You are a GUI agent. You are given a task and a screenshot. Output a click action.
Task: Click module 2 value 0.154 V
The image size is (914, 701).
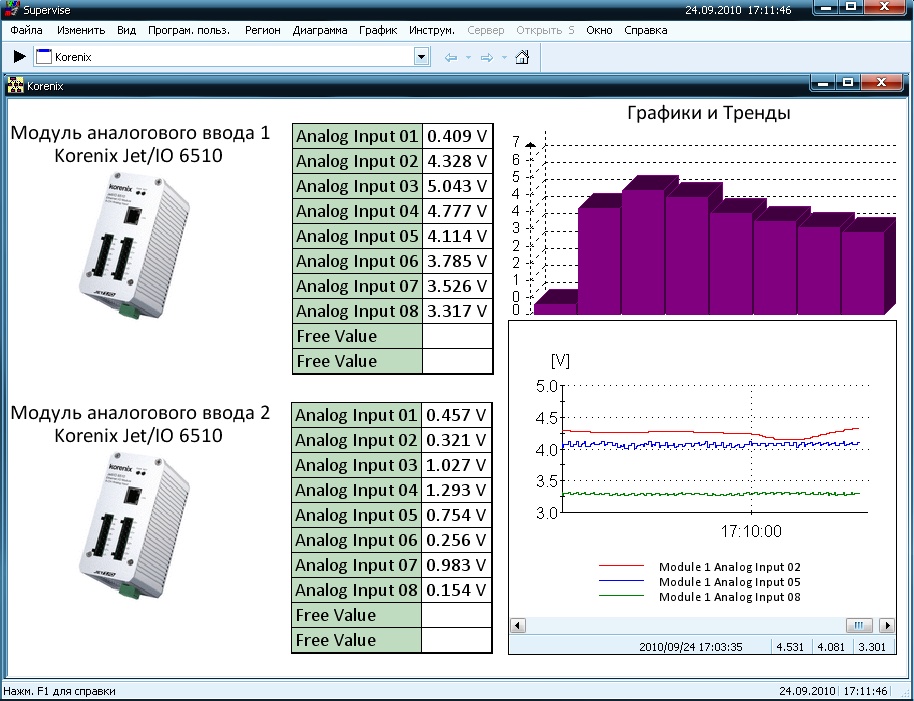point(456,591)
